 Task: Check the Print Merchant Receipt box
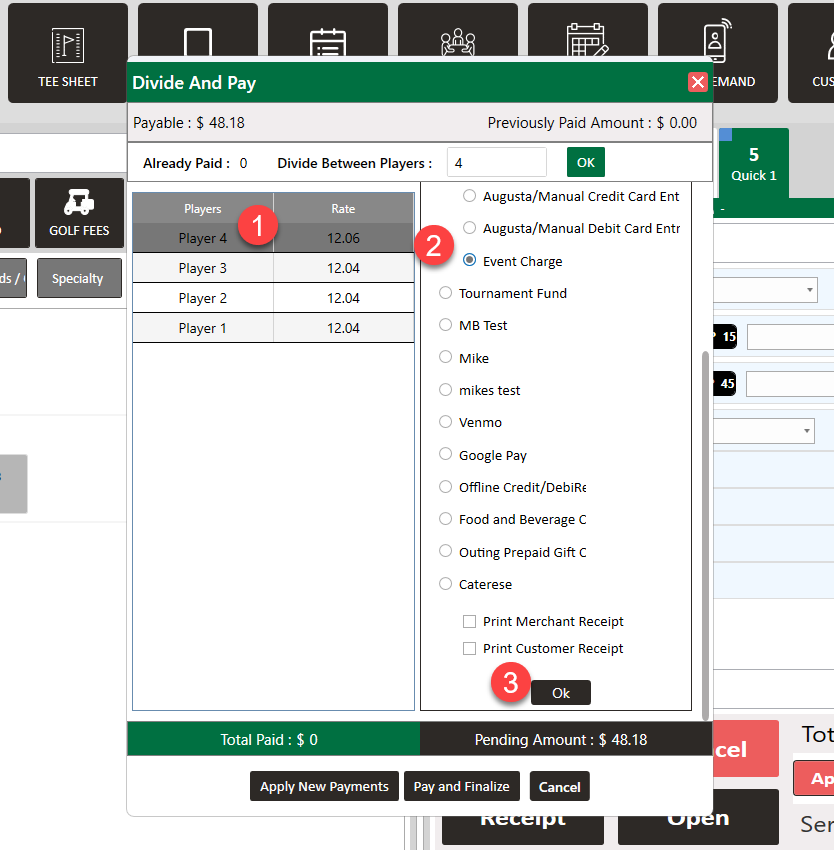click(470, 622)
